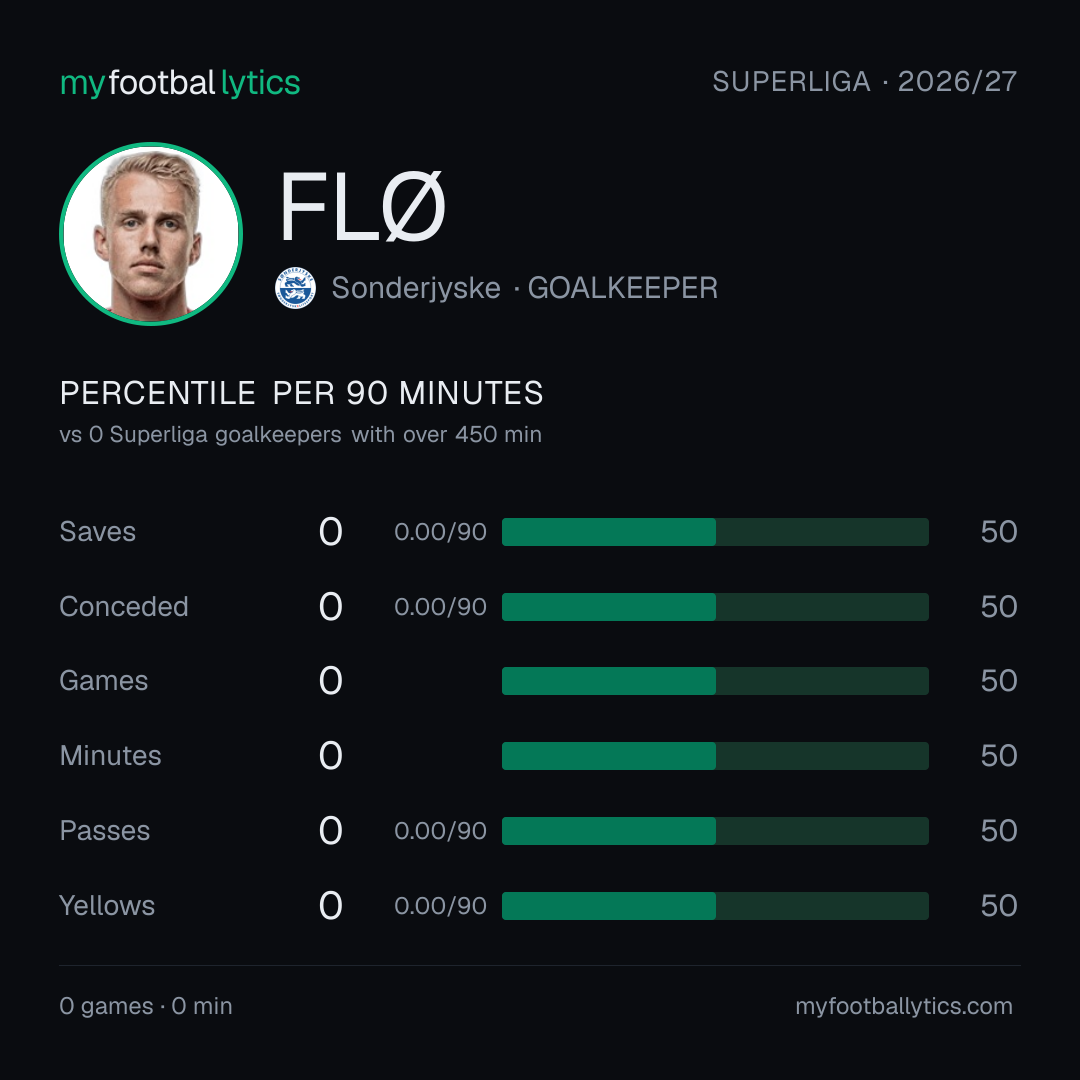
Task: Open the player headshot photo
Action: (x=151, y=233)
